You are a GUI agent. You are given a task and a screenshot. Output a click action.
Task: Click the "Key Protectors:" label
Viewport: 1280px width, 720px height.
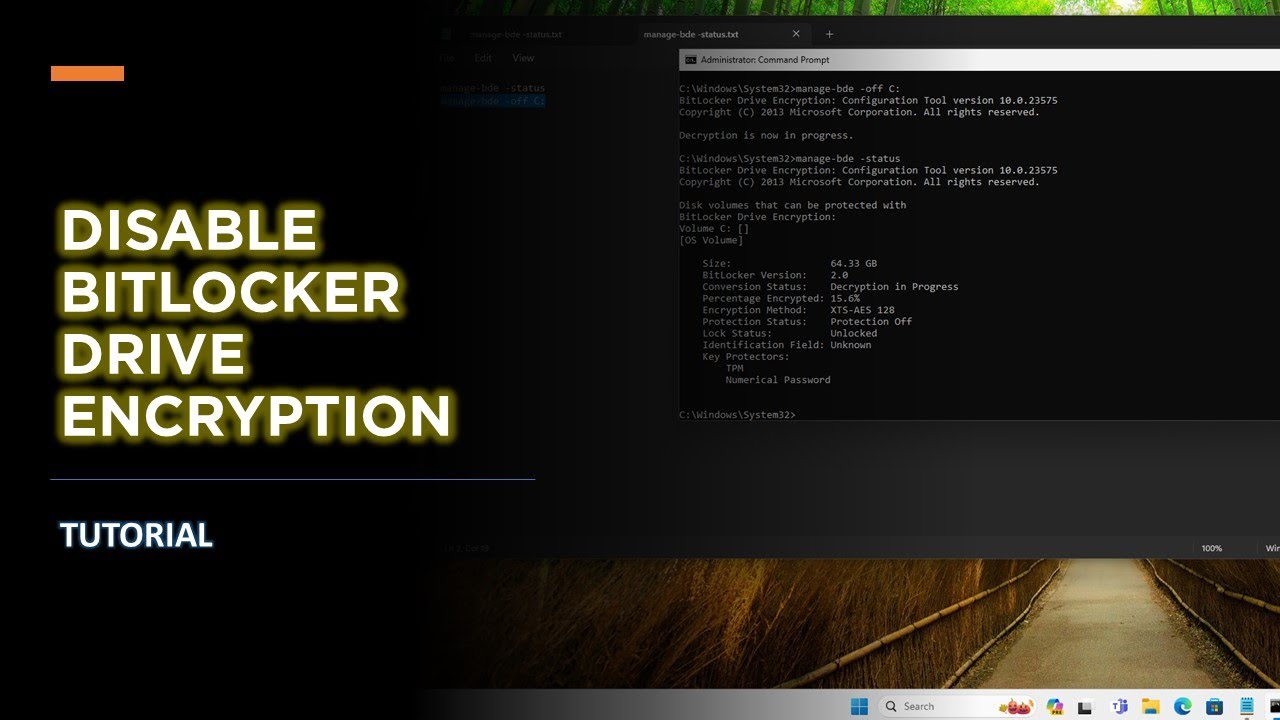pos(746,356)
